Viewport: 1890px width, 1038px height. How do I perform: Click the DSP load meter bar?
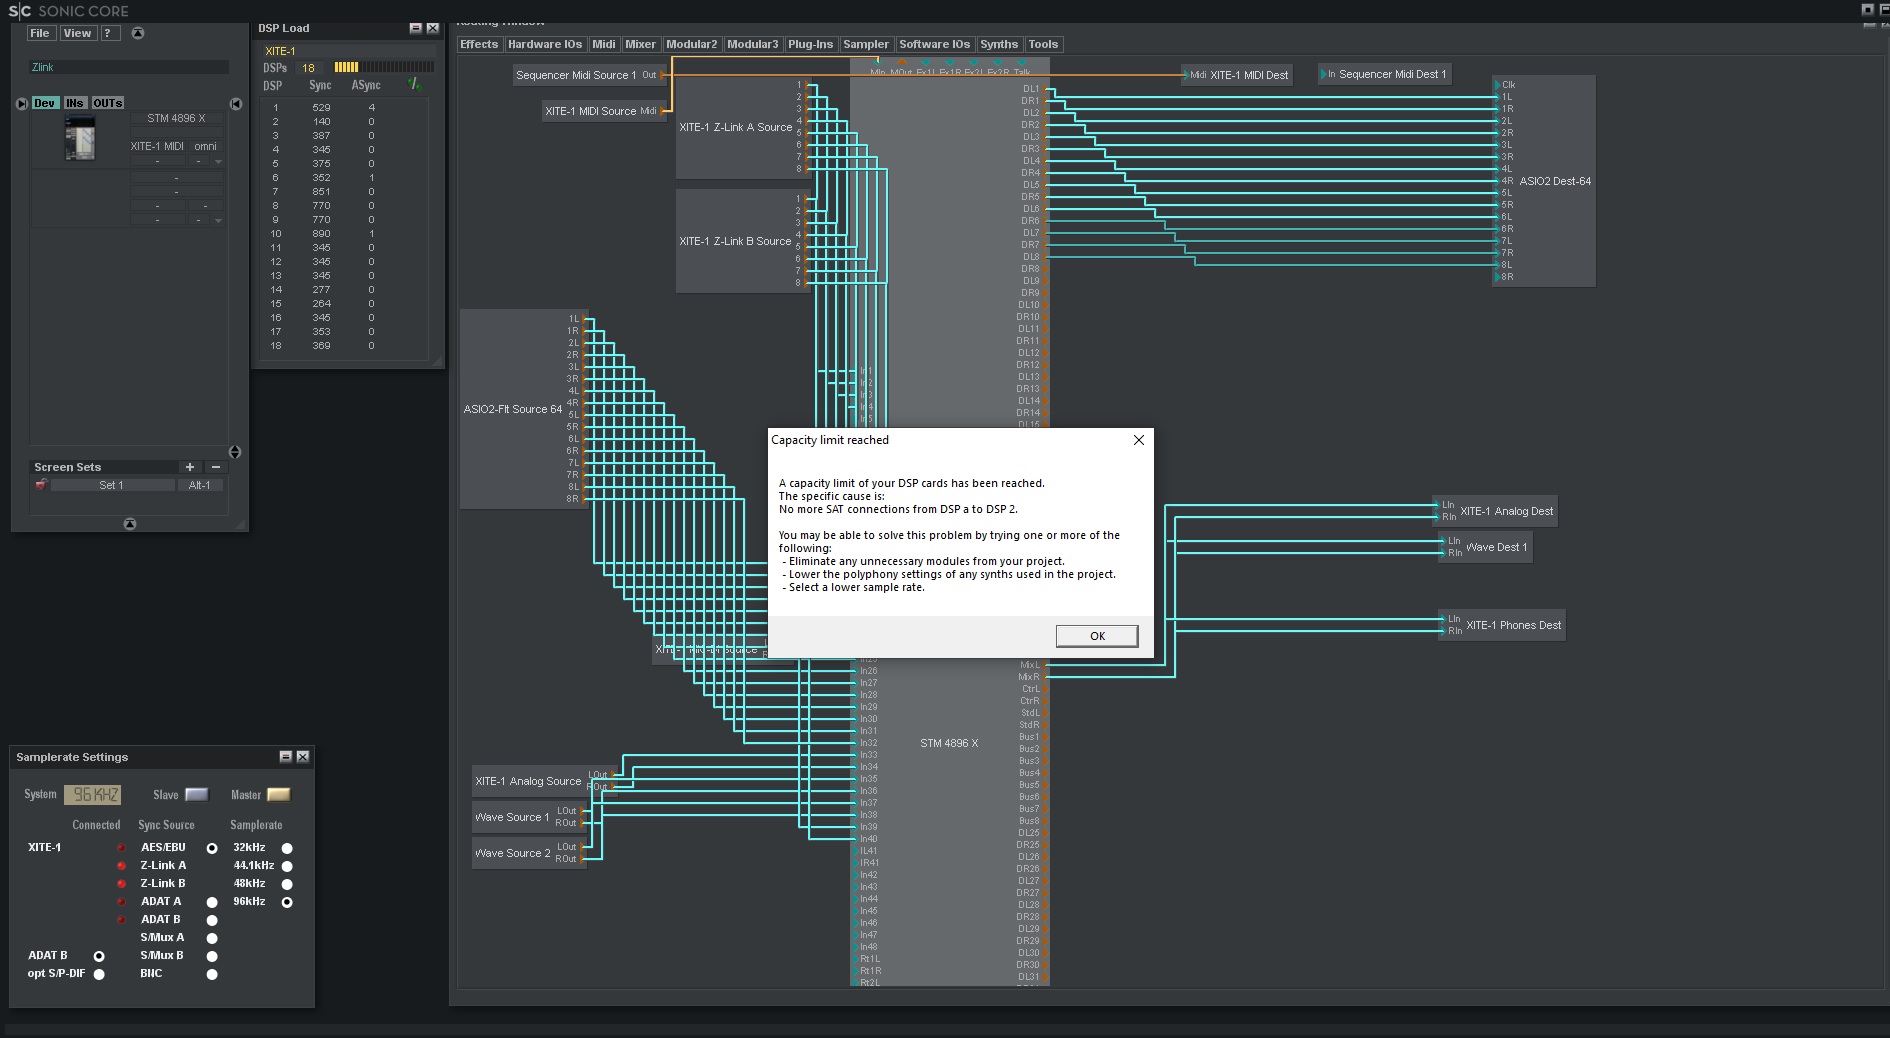384,67
